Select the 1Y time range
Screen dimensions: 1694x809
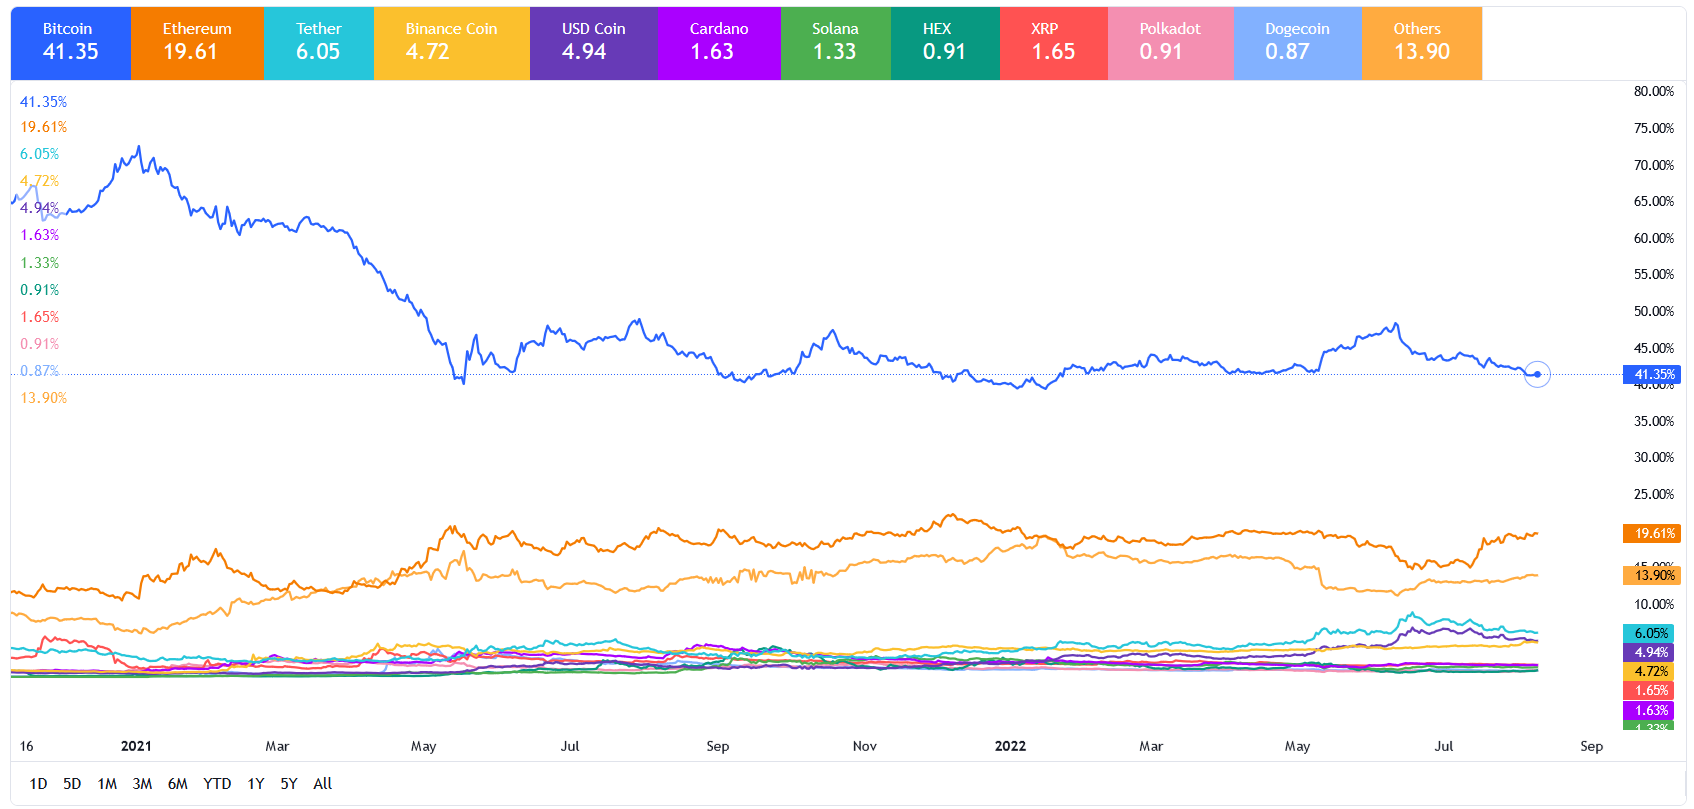[256, 784]
